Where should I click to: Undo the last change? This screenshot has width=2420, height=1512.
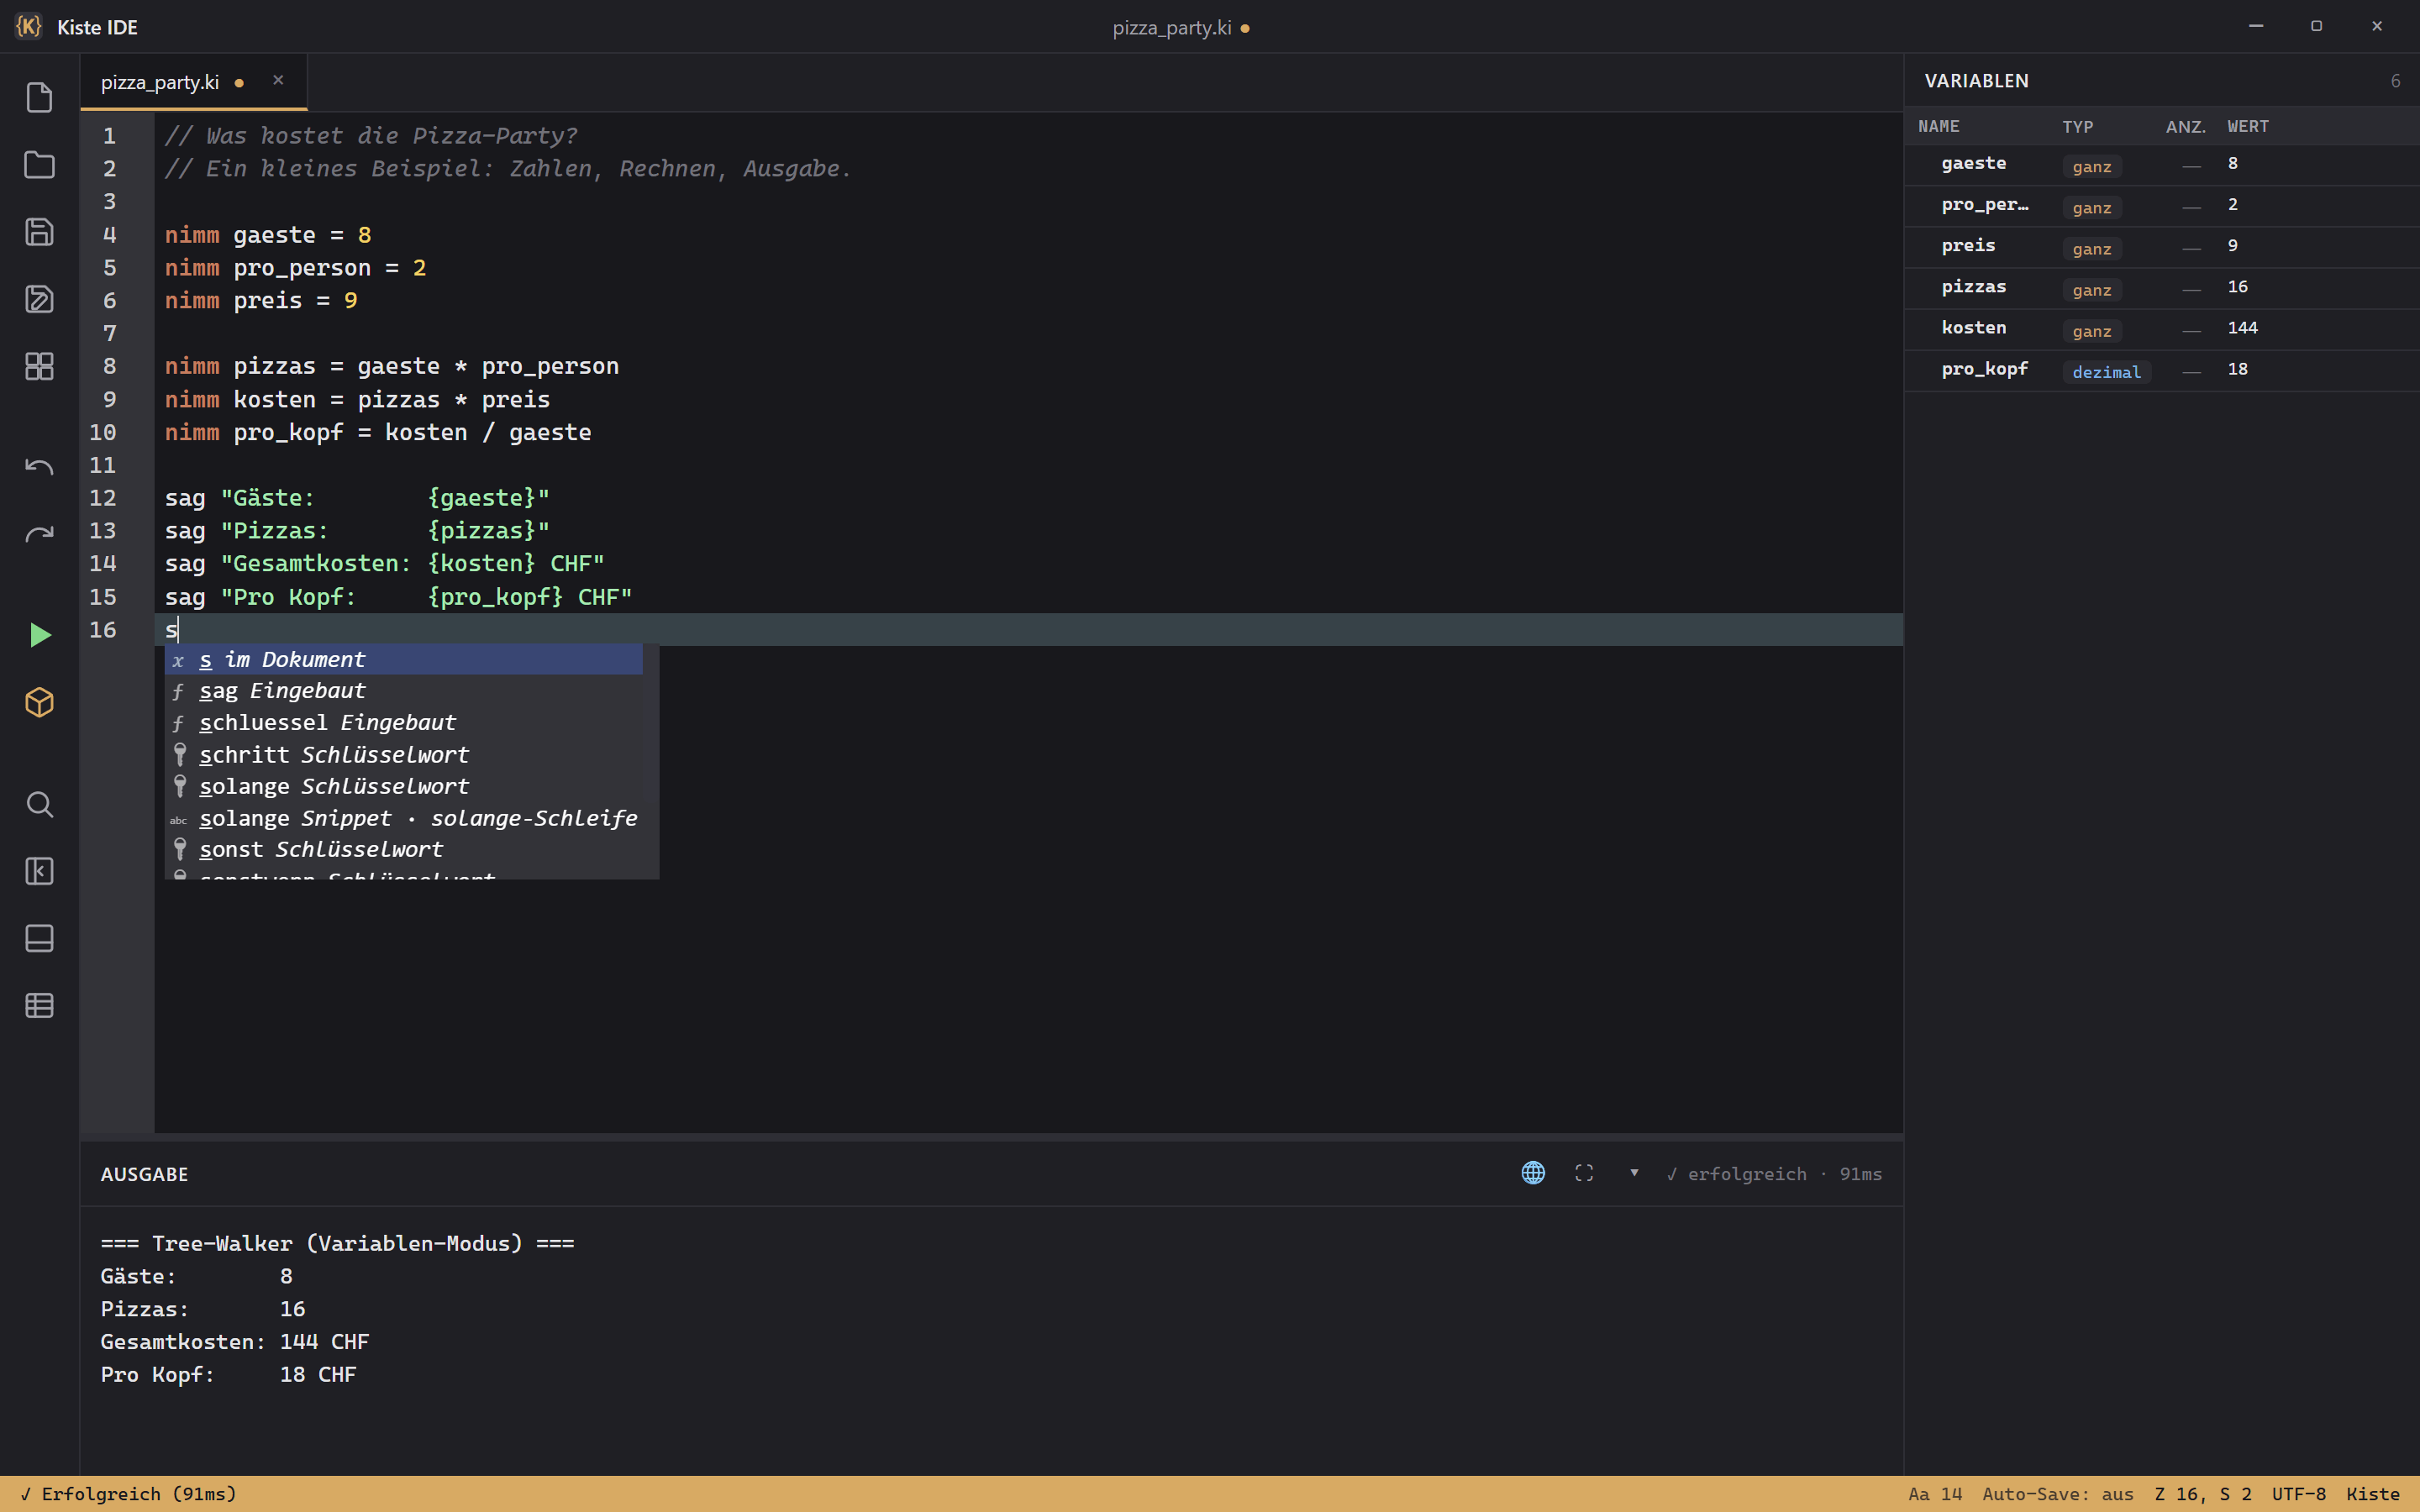coord(39,467)
